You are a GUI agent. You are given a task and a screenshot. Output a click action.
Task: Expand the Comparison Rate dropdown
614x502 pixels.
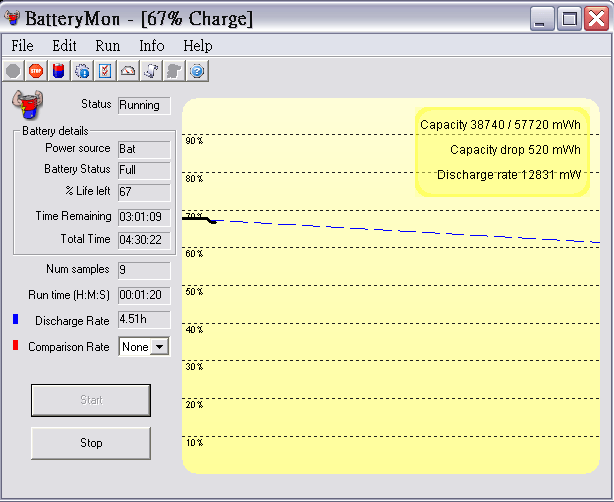[x=158, y=347]
